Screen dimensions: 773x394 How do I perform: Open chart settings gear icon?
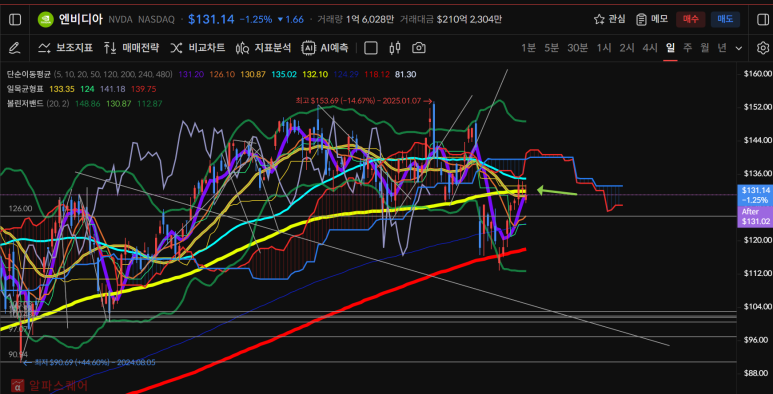coord(762,48)
